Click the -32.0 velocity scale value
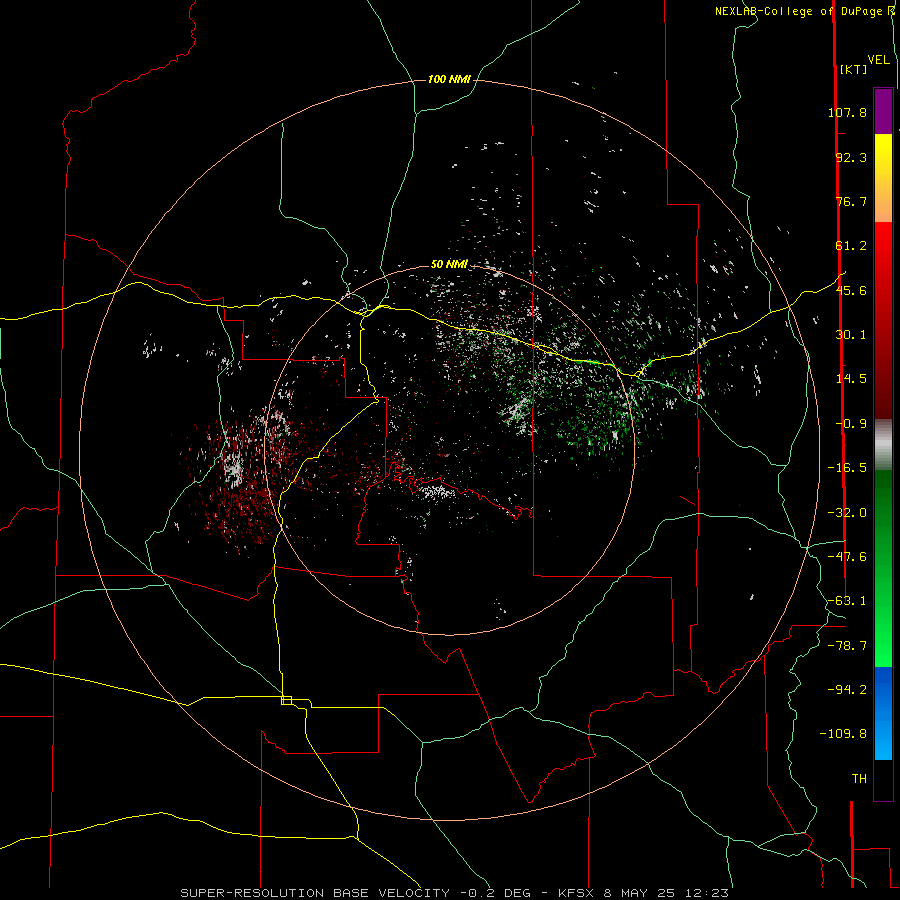Viewport: 900px width, 900px height. (847, 513)
